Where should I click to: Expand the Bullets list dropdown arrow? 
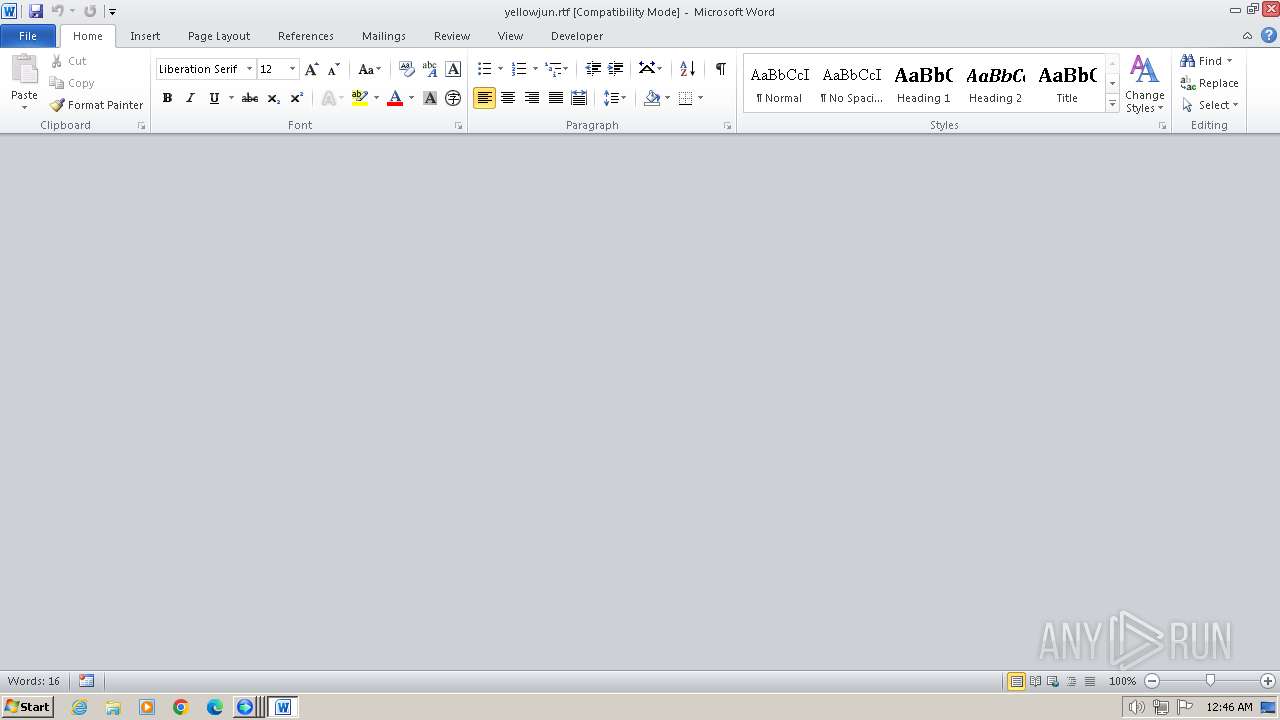[x=500, y=69]
